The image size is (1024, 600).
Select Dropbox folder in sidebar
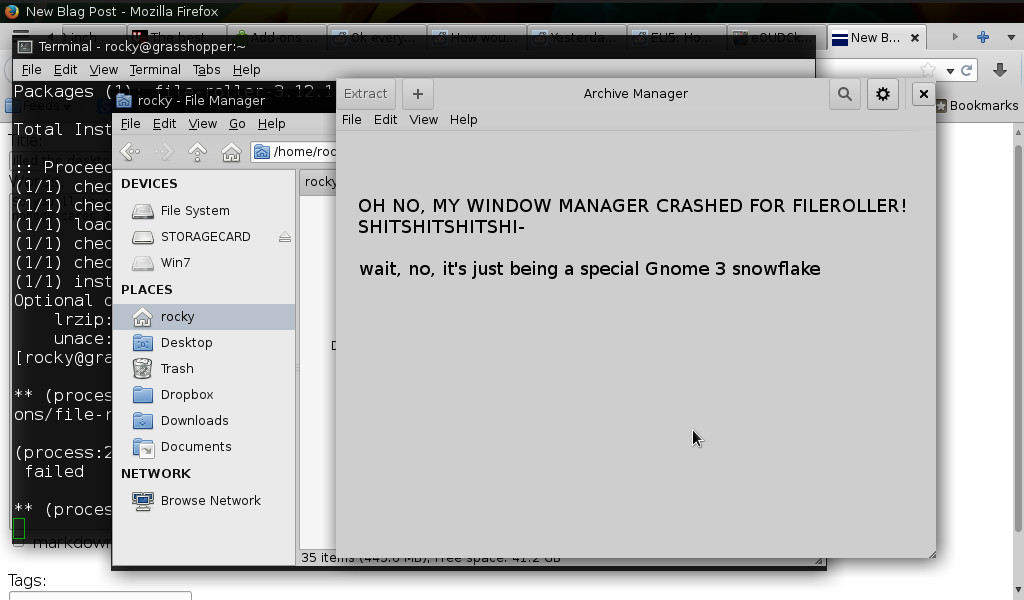click(x=186, y=394)
